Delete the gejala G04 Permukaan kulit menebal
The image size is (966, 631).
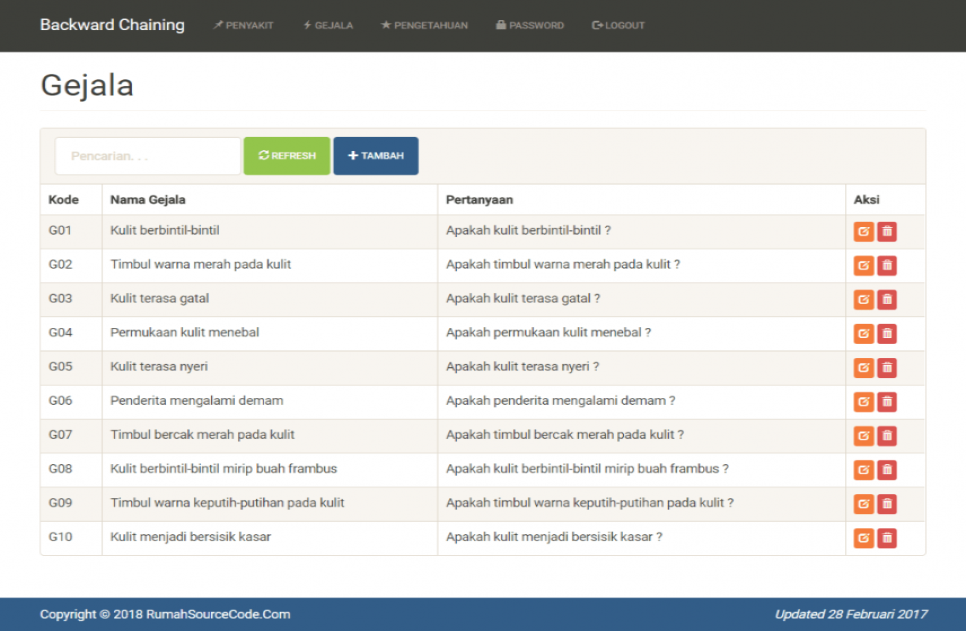(887, 333)
